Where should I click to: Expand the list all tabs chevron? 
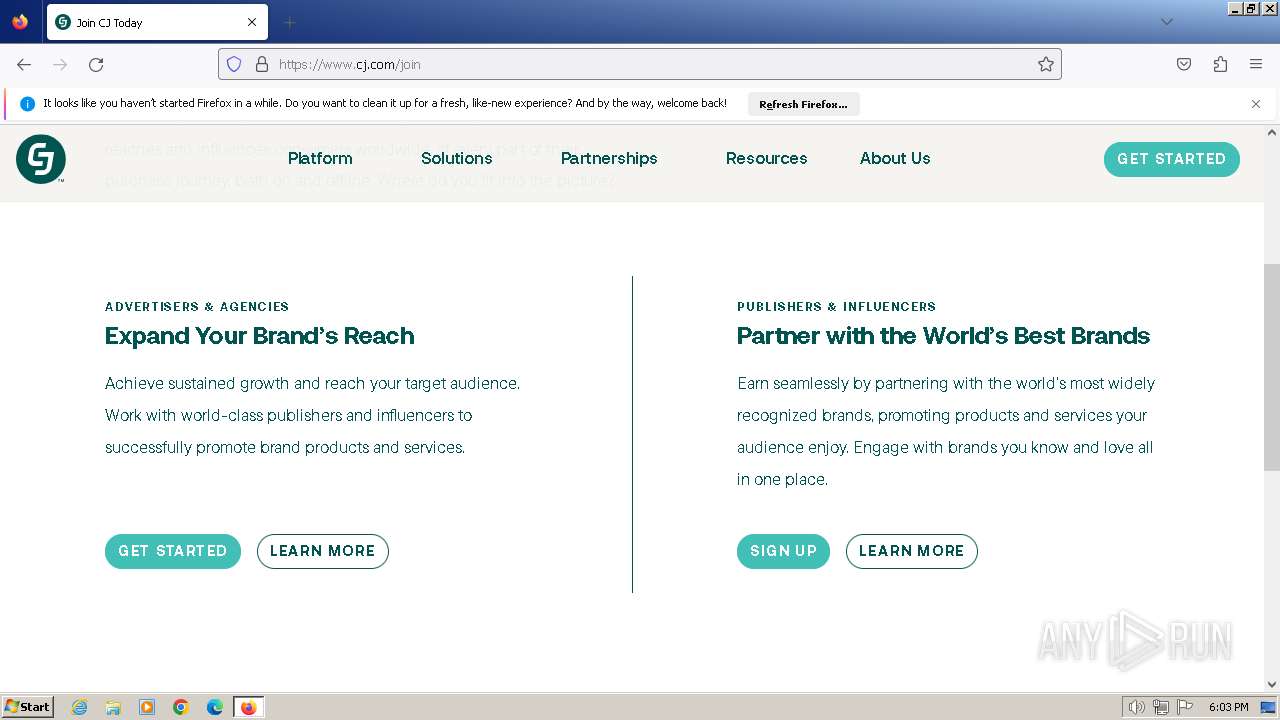click(x=1166, y=22)
